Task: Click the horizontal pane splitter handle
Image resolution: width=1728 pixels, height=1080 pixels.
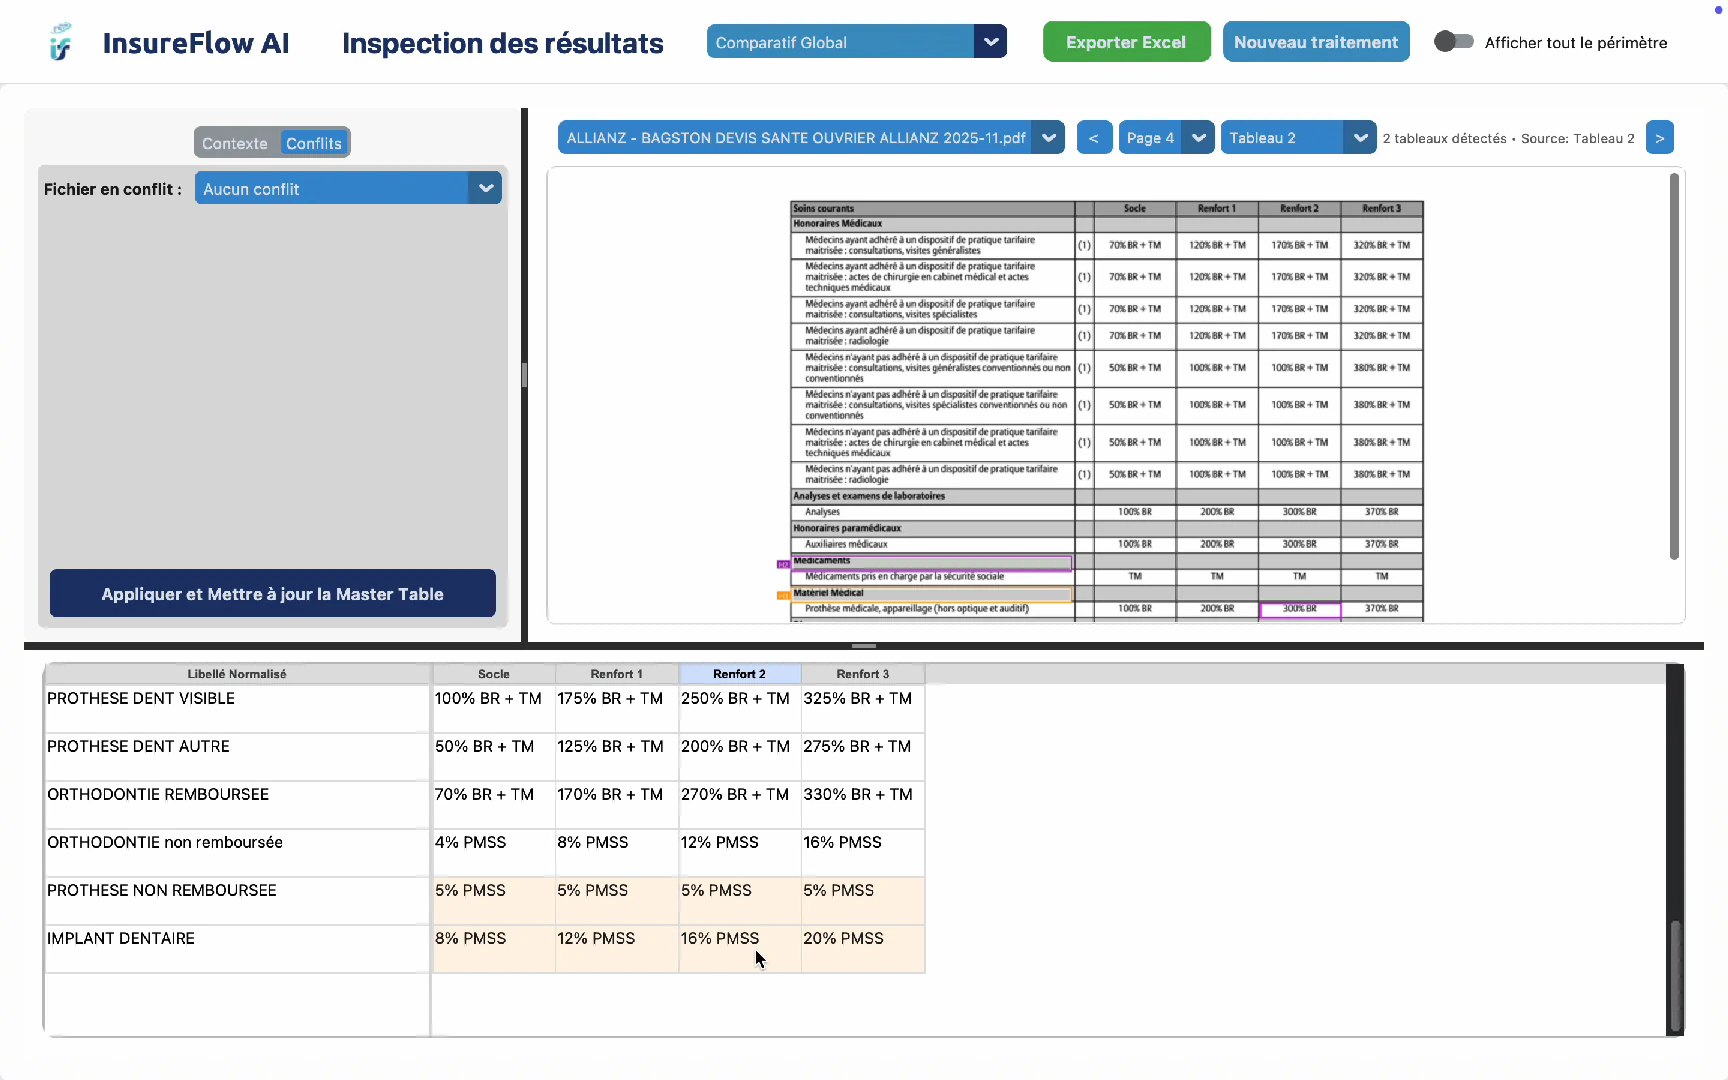Action: [x=864, y=646]
